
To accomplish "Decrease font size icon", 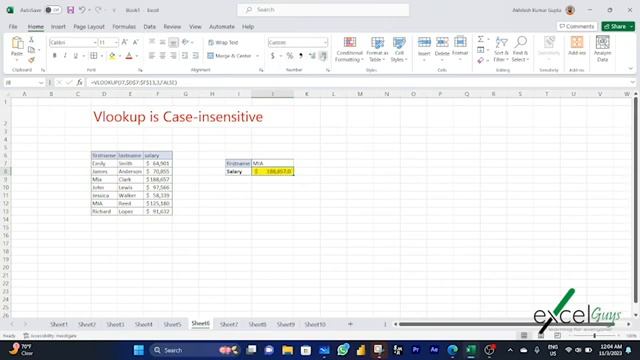I will click(136, 42).
